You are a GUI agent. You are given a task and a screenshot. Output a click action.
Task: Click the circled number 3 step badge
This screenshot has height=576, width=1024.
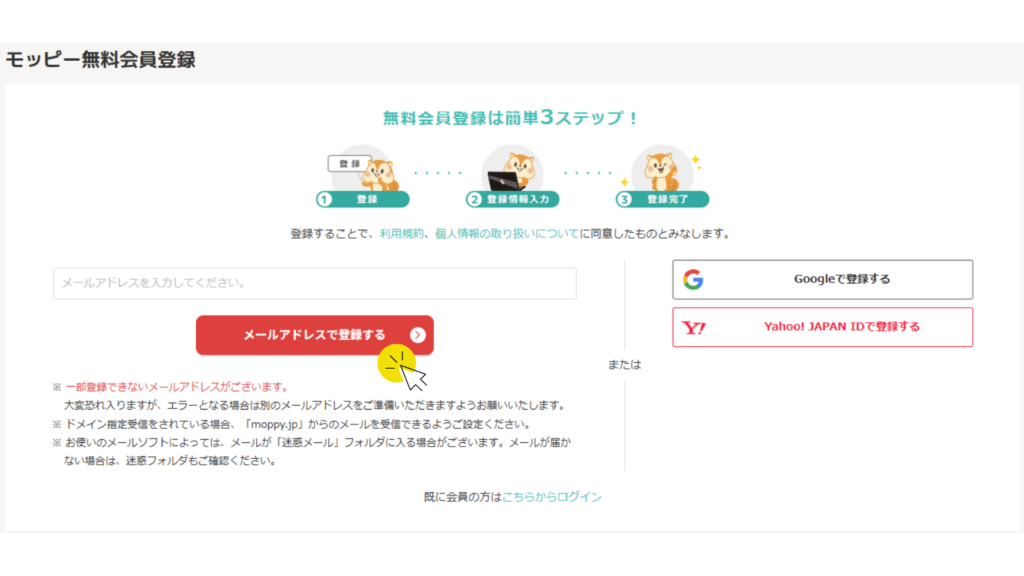pyautogui.click(x=625, y=199)
